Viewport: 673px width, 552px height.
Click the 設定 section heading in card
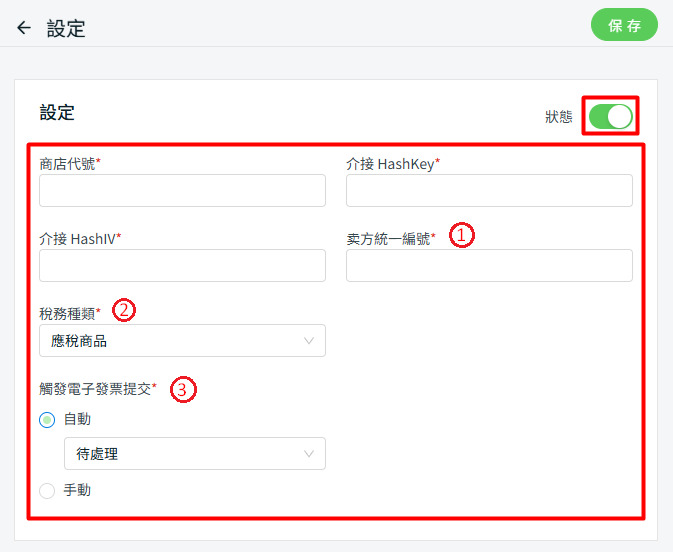click(57, 112)
